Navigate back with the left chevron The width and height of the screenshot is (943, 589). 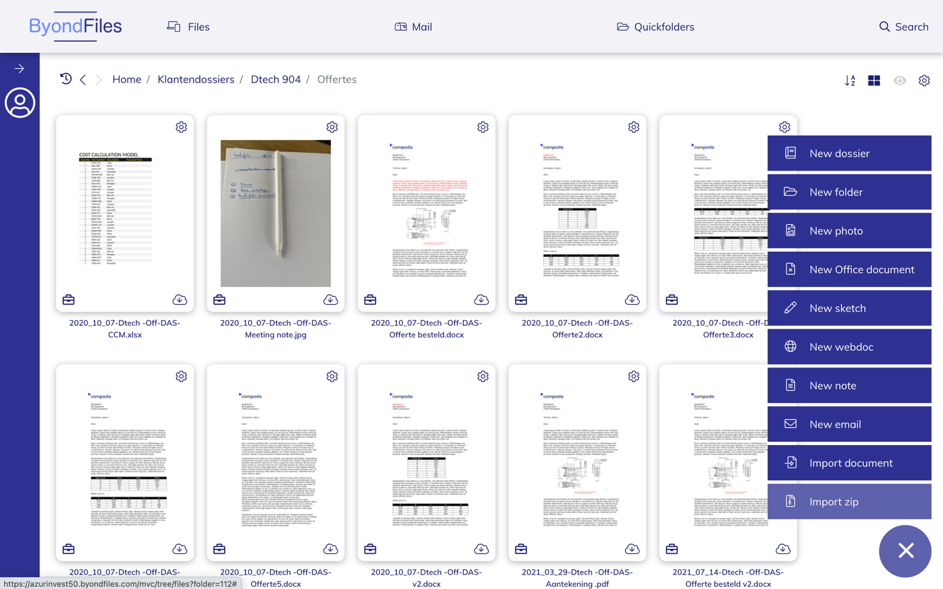point(83,79)
